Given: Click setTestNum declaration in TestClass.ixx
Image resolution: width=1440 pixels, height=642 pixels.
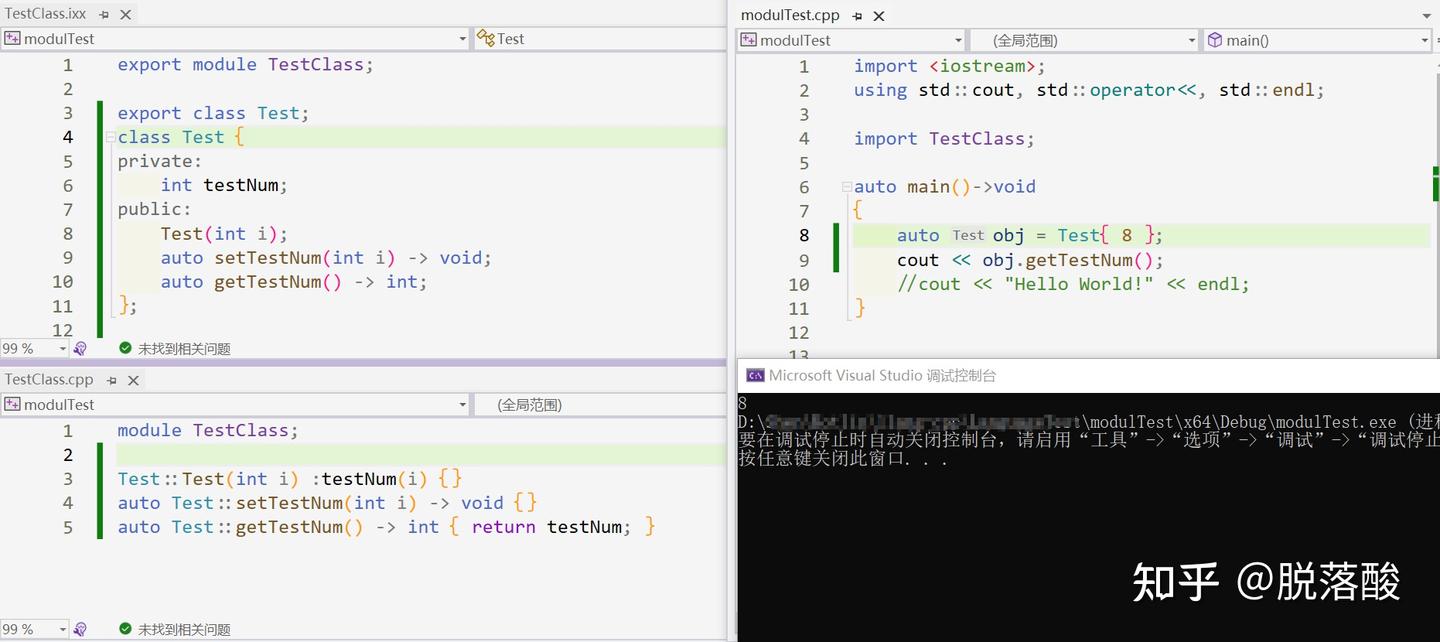Looking at the screenshot, I should pyautogui.click(x=326, y=258).
